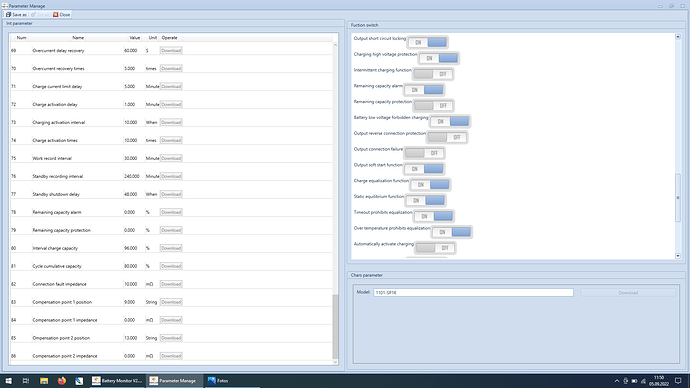The height and width of the screenshot is (388, 690).
Task: Click value 96.000 of Interval charge capacity
Action: click(131, 248)
